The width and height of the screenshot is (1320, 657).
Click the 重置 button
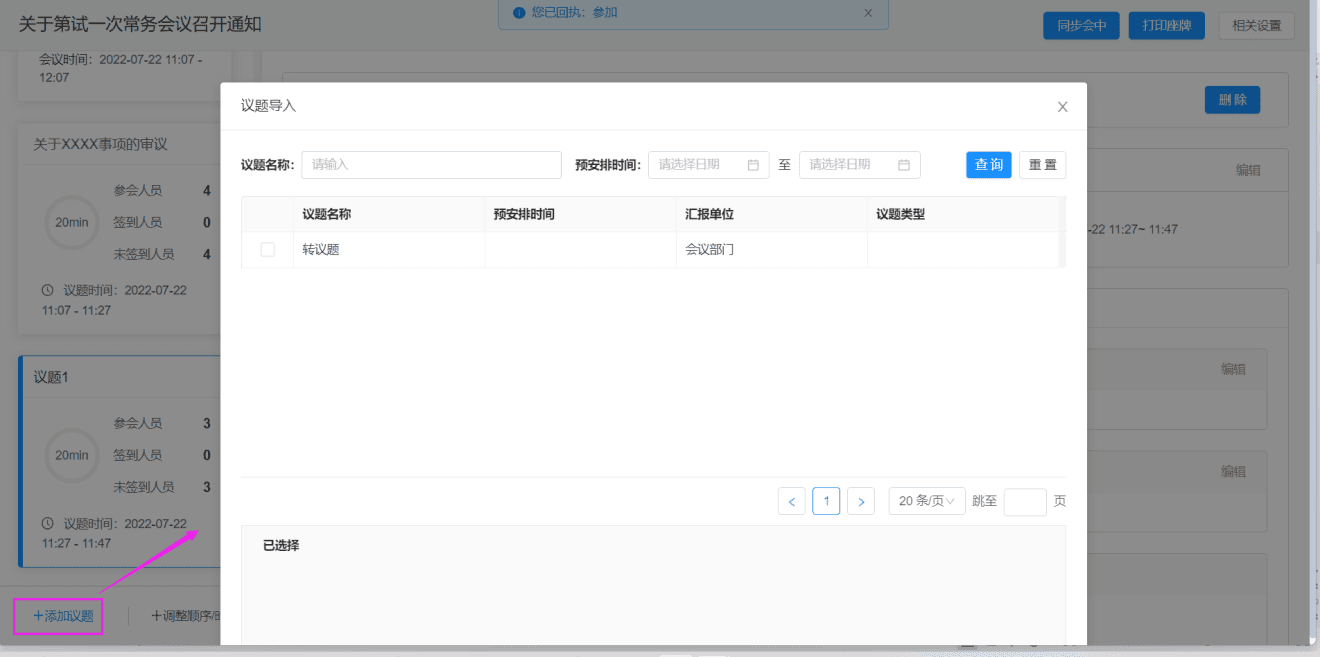[x=1042, y=165]
